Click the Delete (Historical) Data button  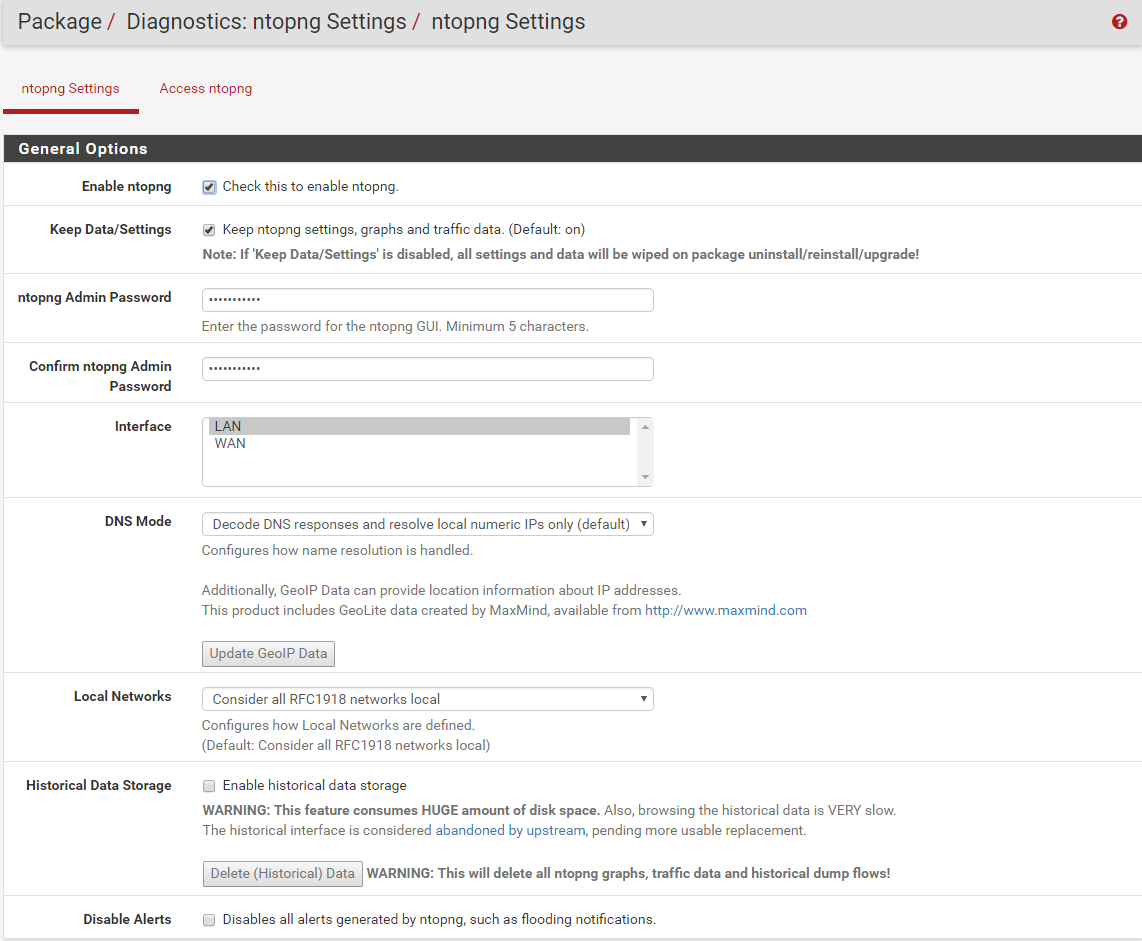(283, 874)
